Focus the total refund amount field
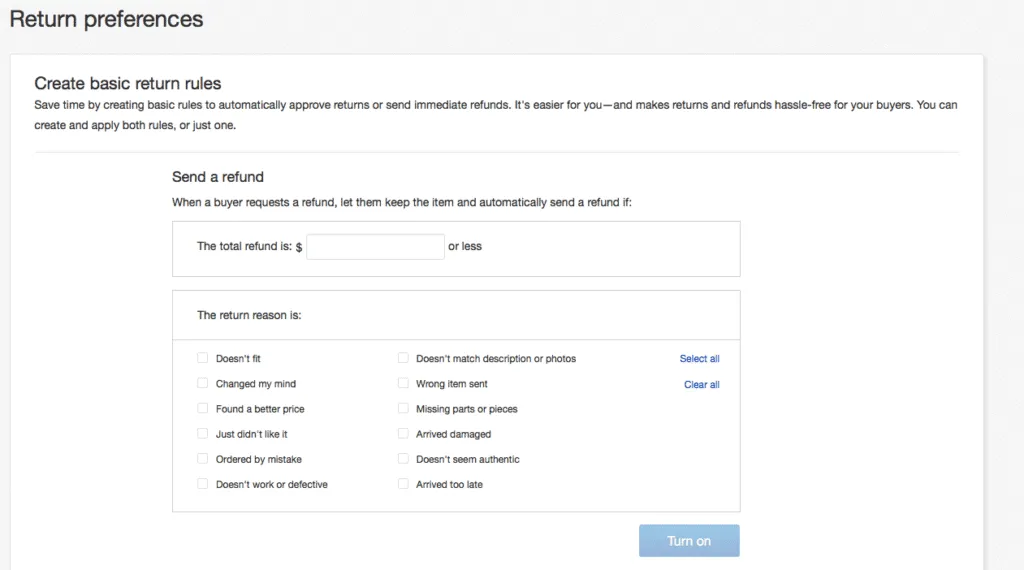The width and height of the screenshot is (1024, 570). tap(375, 246)
